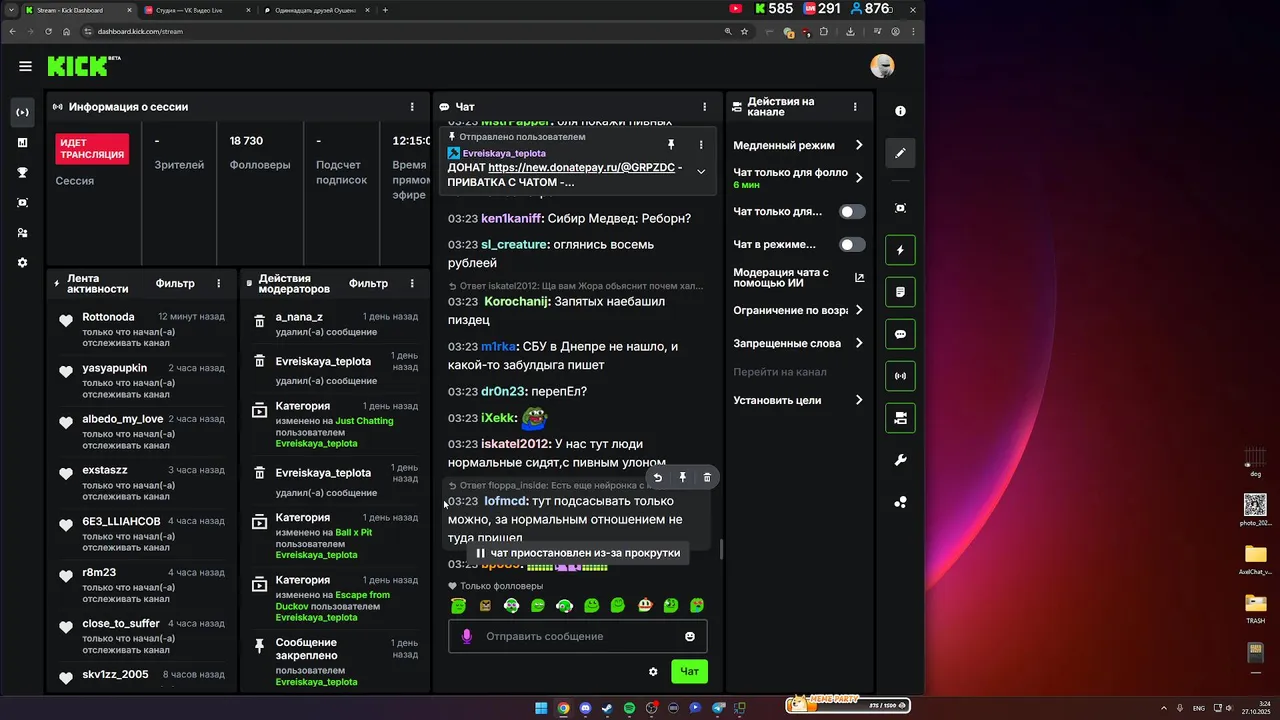This screenshot has height=720, width=1280.
Task: Toggle the chat bubble widget in right toolbar
Action: [900, 334]
